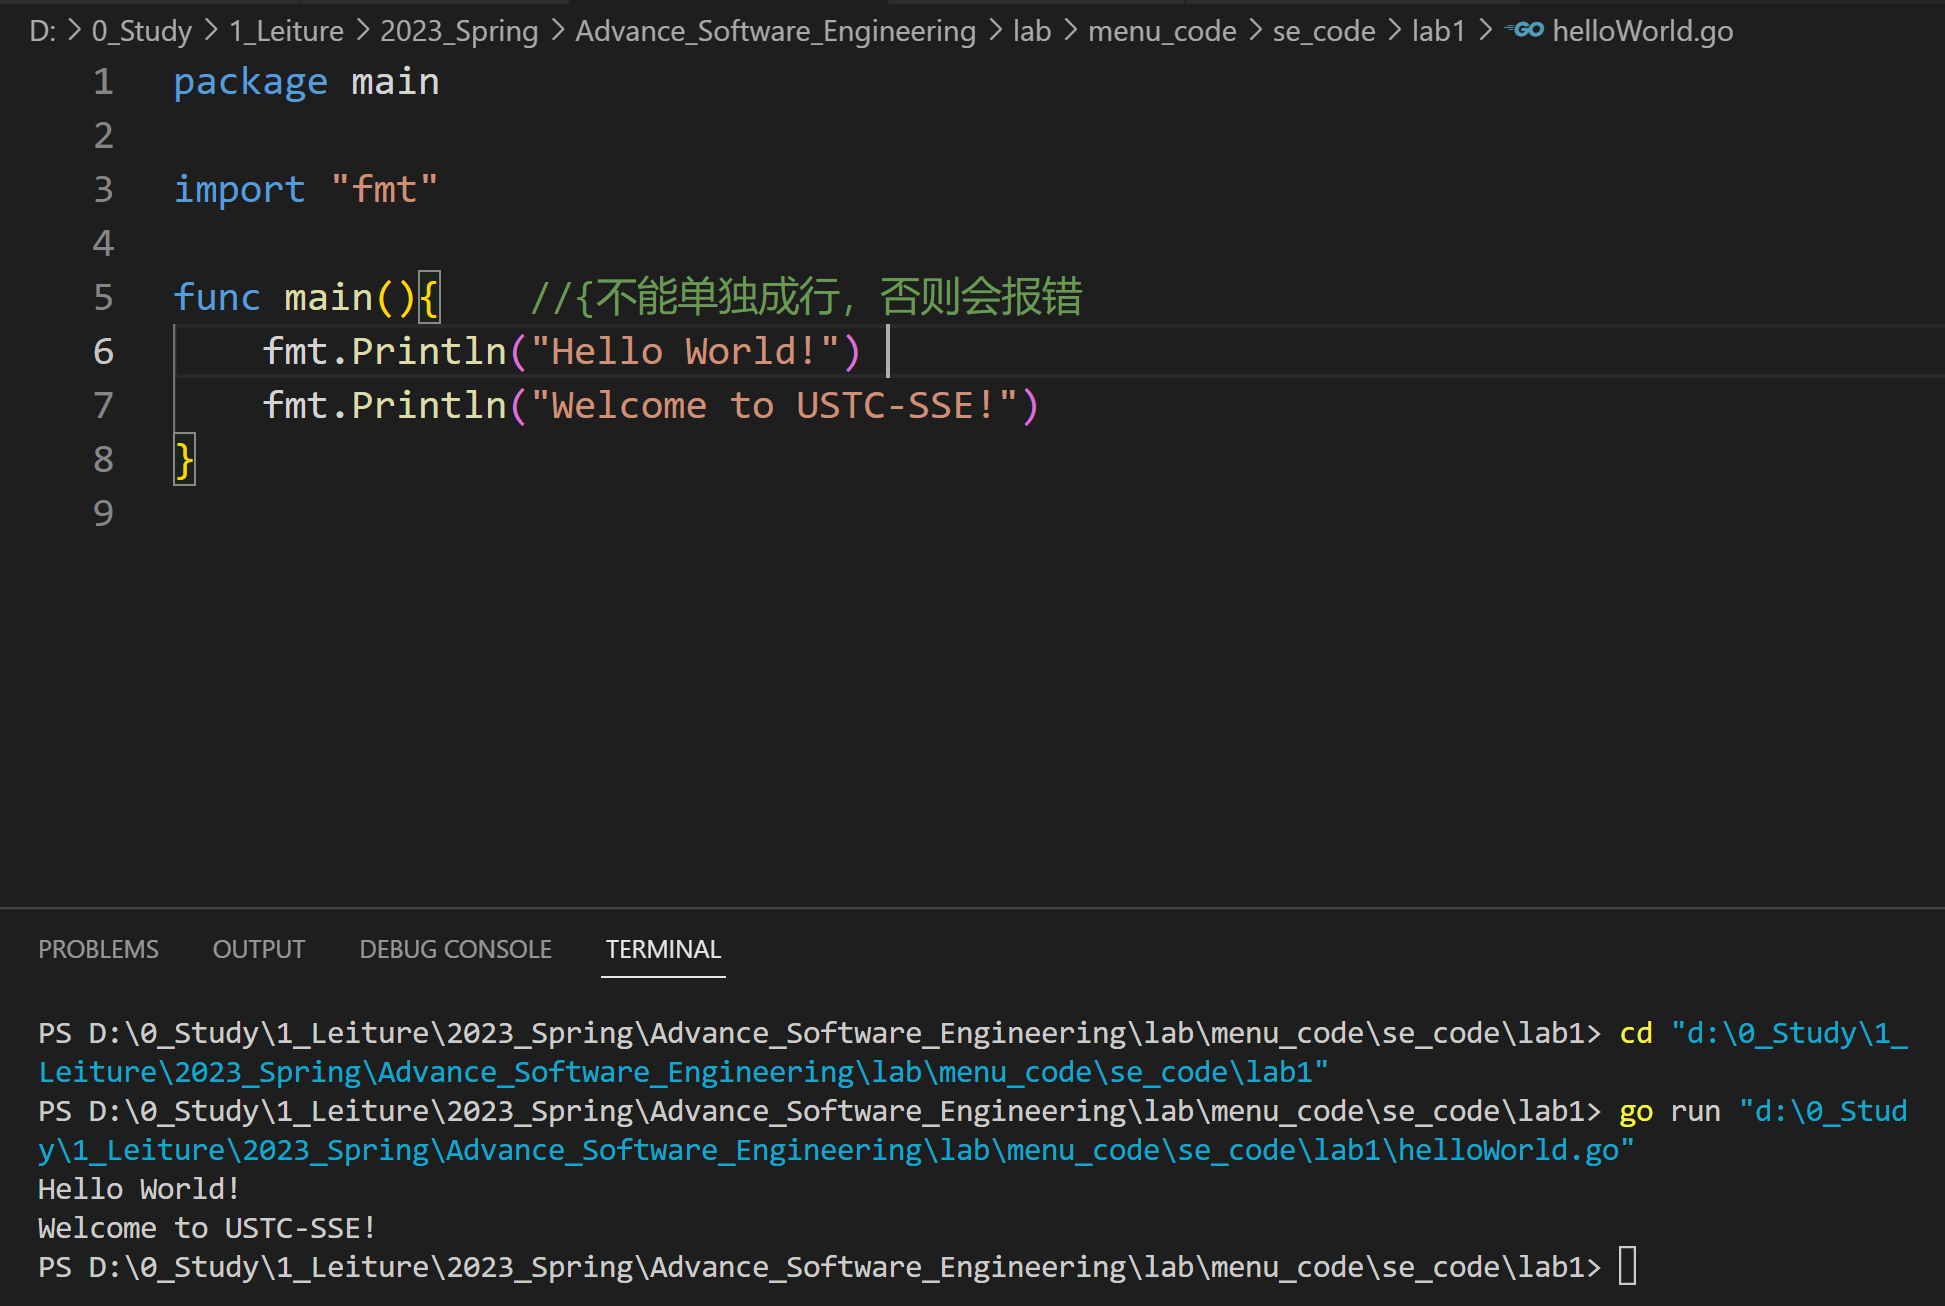Open helloWorld.go breadcrumb item
This screenshot has width=1945, height=1306.
(1642, 31)
